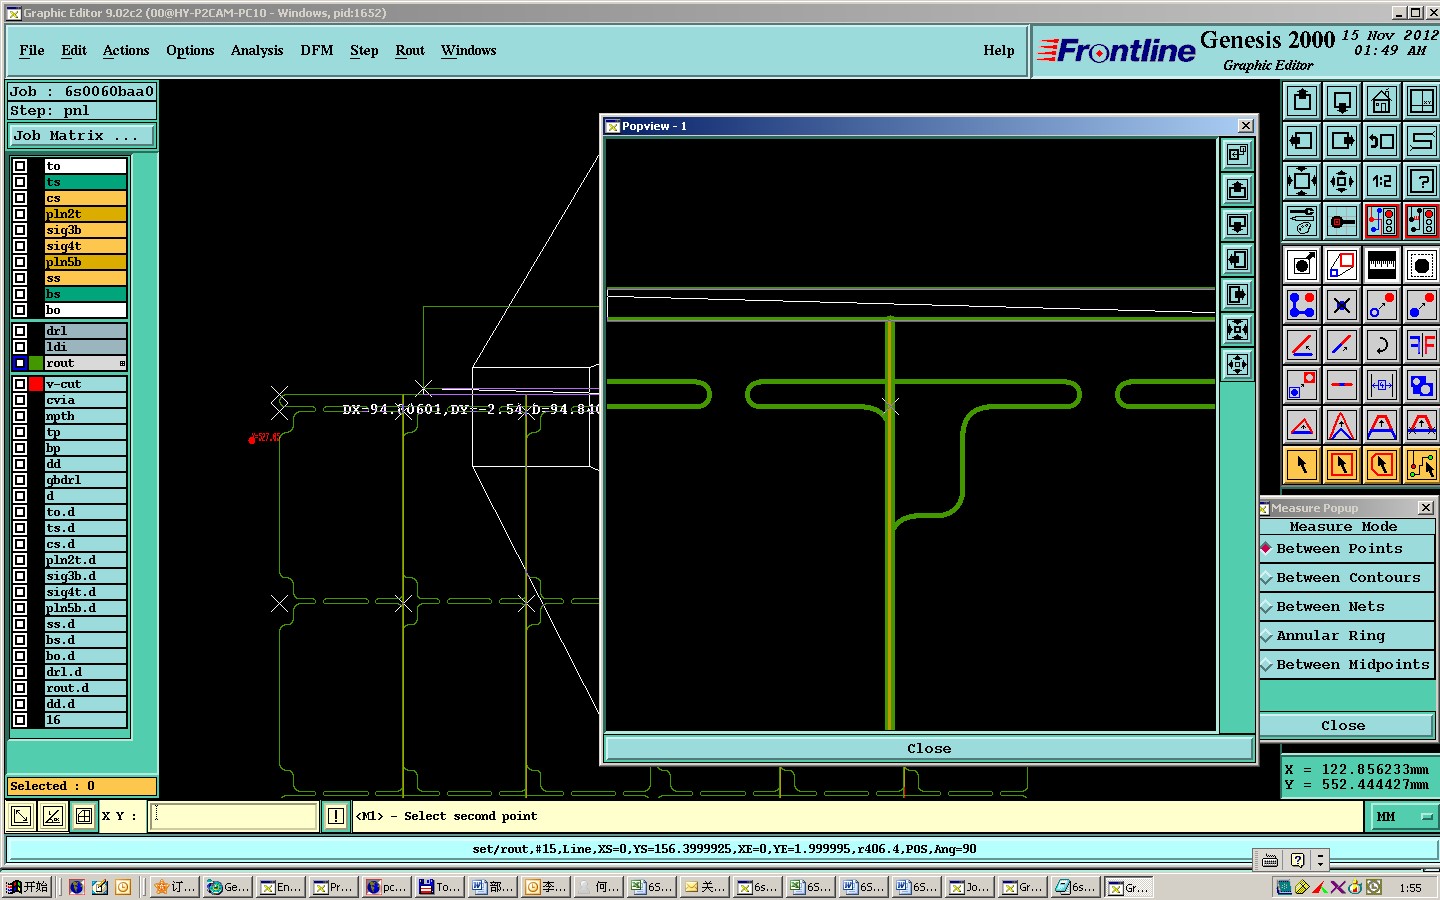Viewport: 1440px width, 900px height.
Task: Toggle the checkbox for layer sig3b
Action: tap(20, 230)
